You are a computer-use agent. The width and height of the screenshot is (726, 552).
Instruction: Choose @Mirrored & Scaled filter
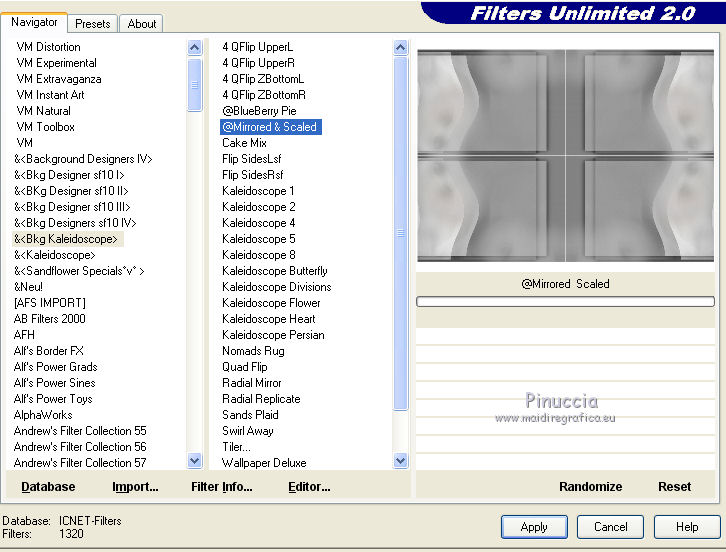point(270,127)
